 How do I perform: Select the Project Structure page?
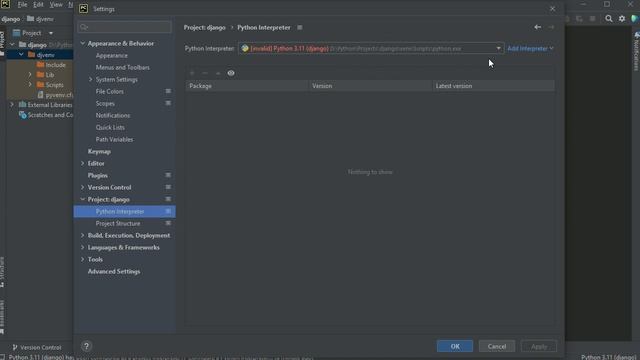tap(118, 223)
